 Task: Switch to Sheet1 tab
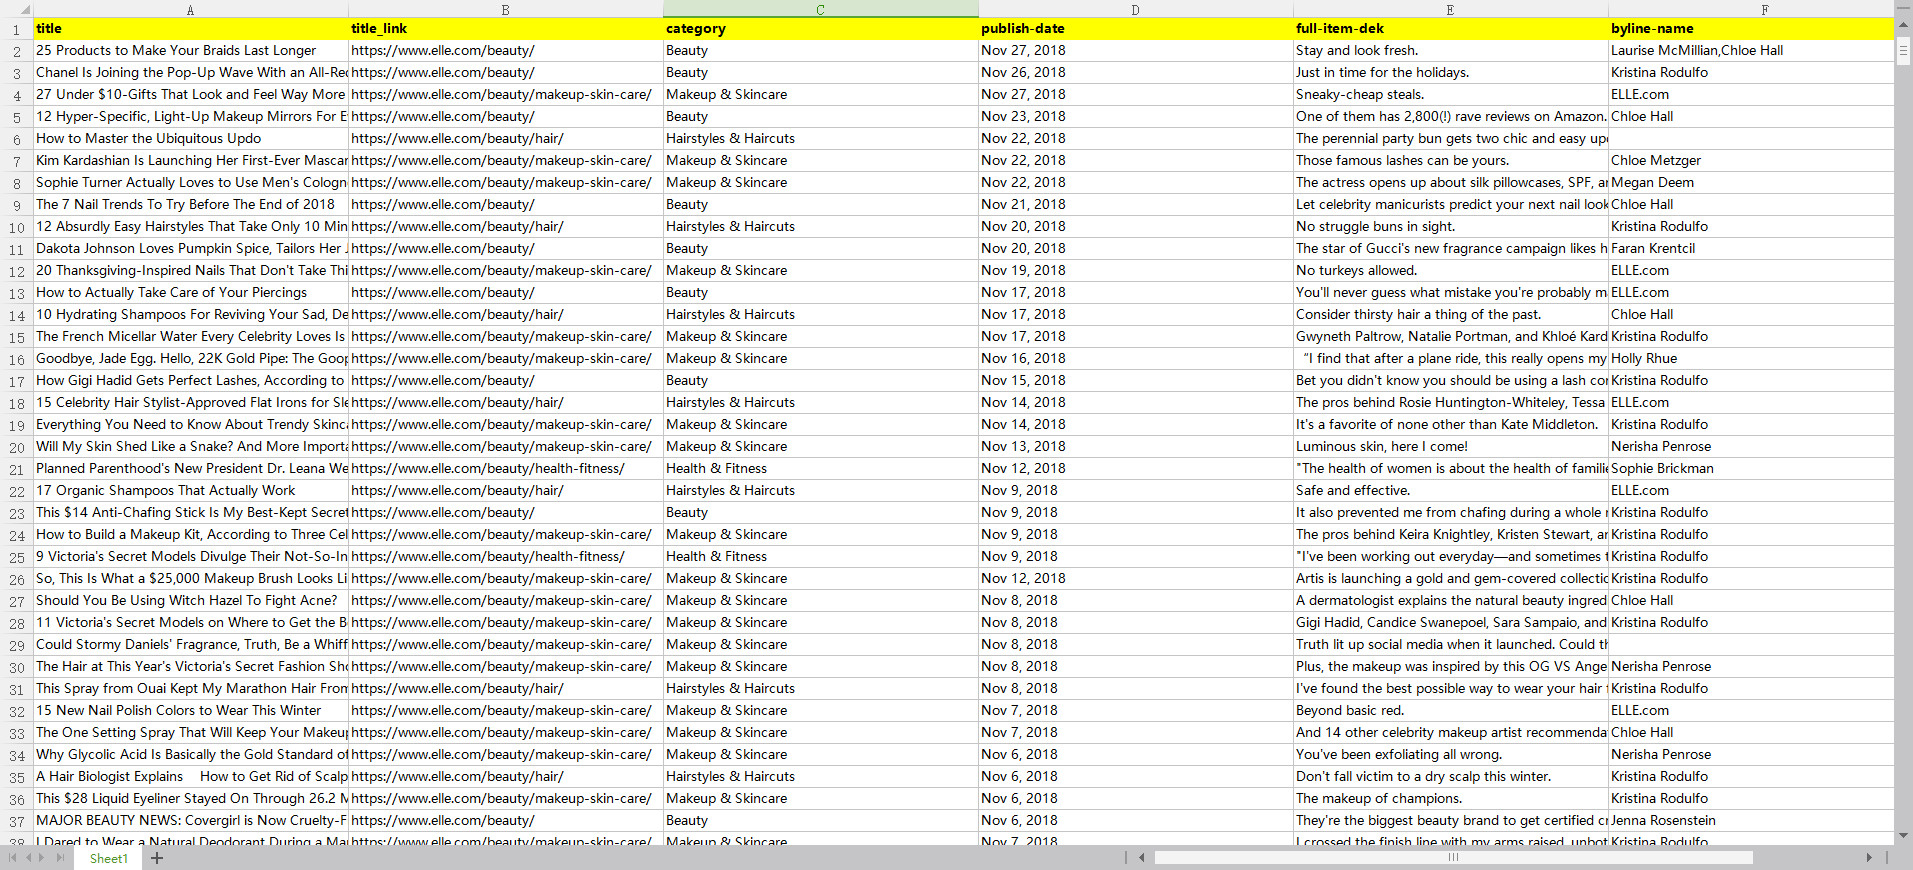108,858
